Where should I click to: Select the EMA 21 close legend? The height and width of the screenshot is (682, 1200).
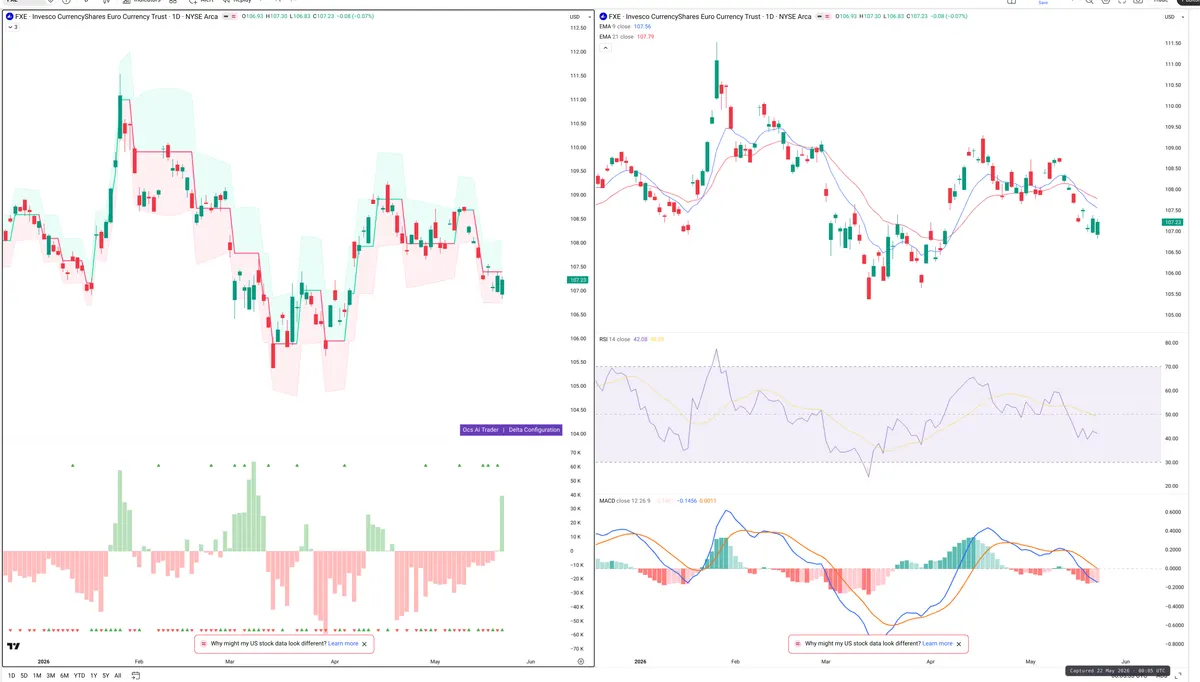617,37
